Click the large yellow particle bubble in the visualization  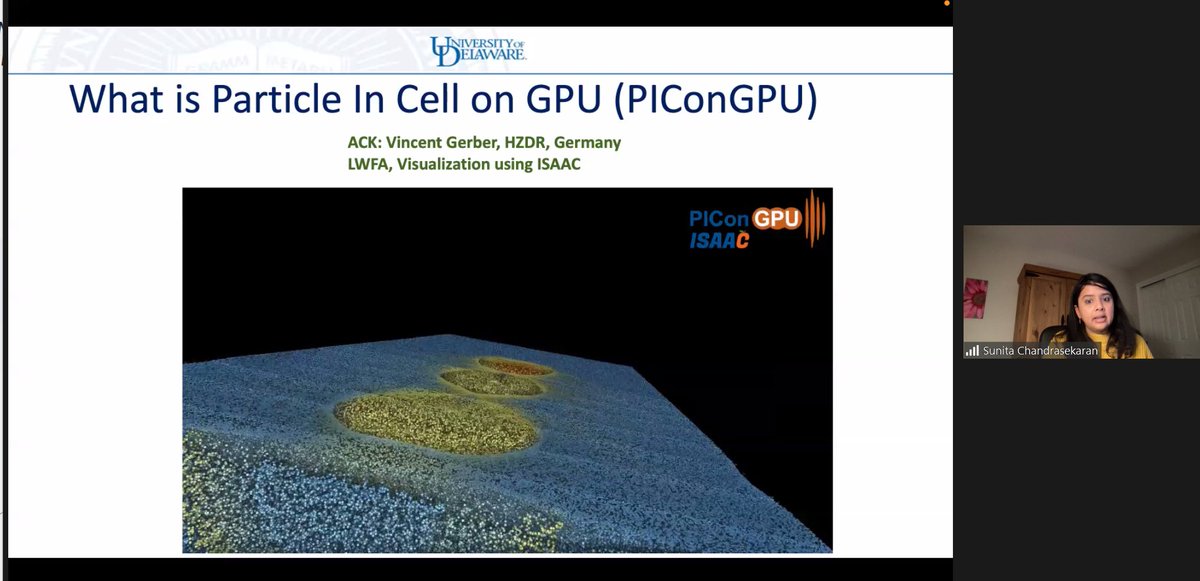point(436,423)
